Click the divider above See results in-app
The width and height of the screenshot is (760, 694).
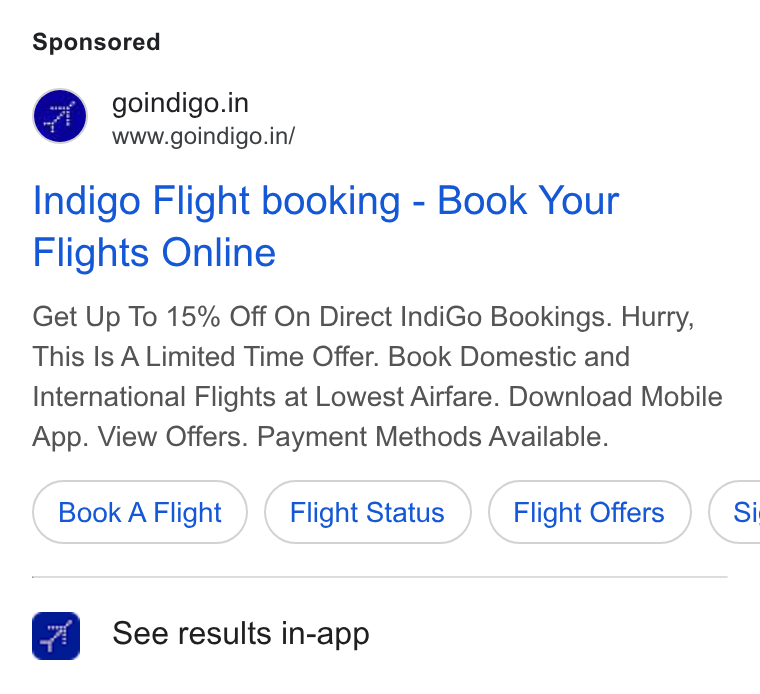(x=380, y=577)
